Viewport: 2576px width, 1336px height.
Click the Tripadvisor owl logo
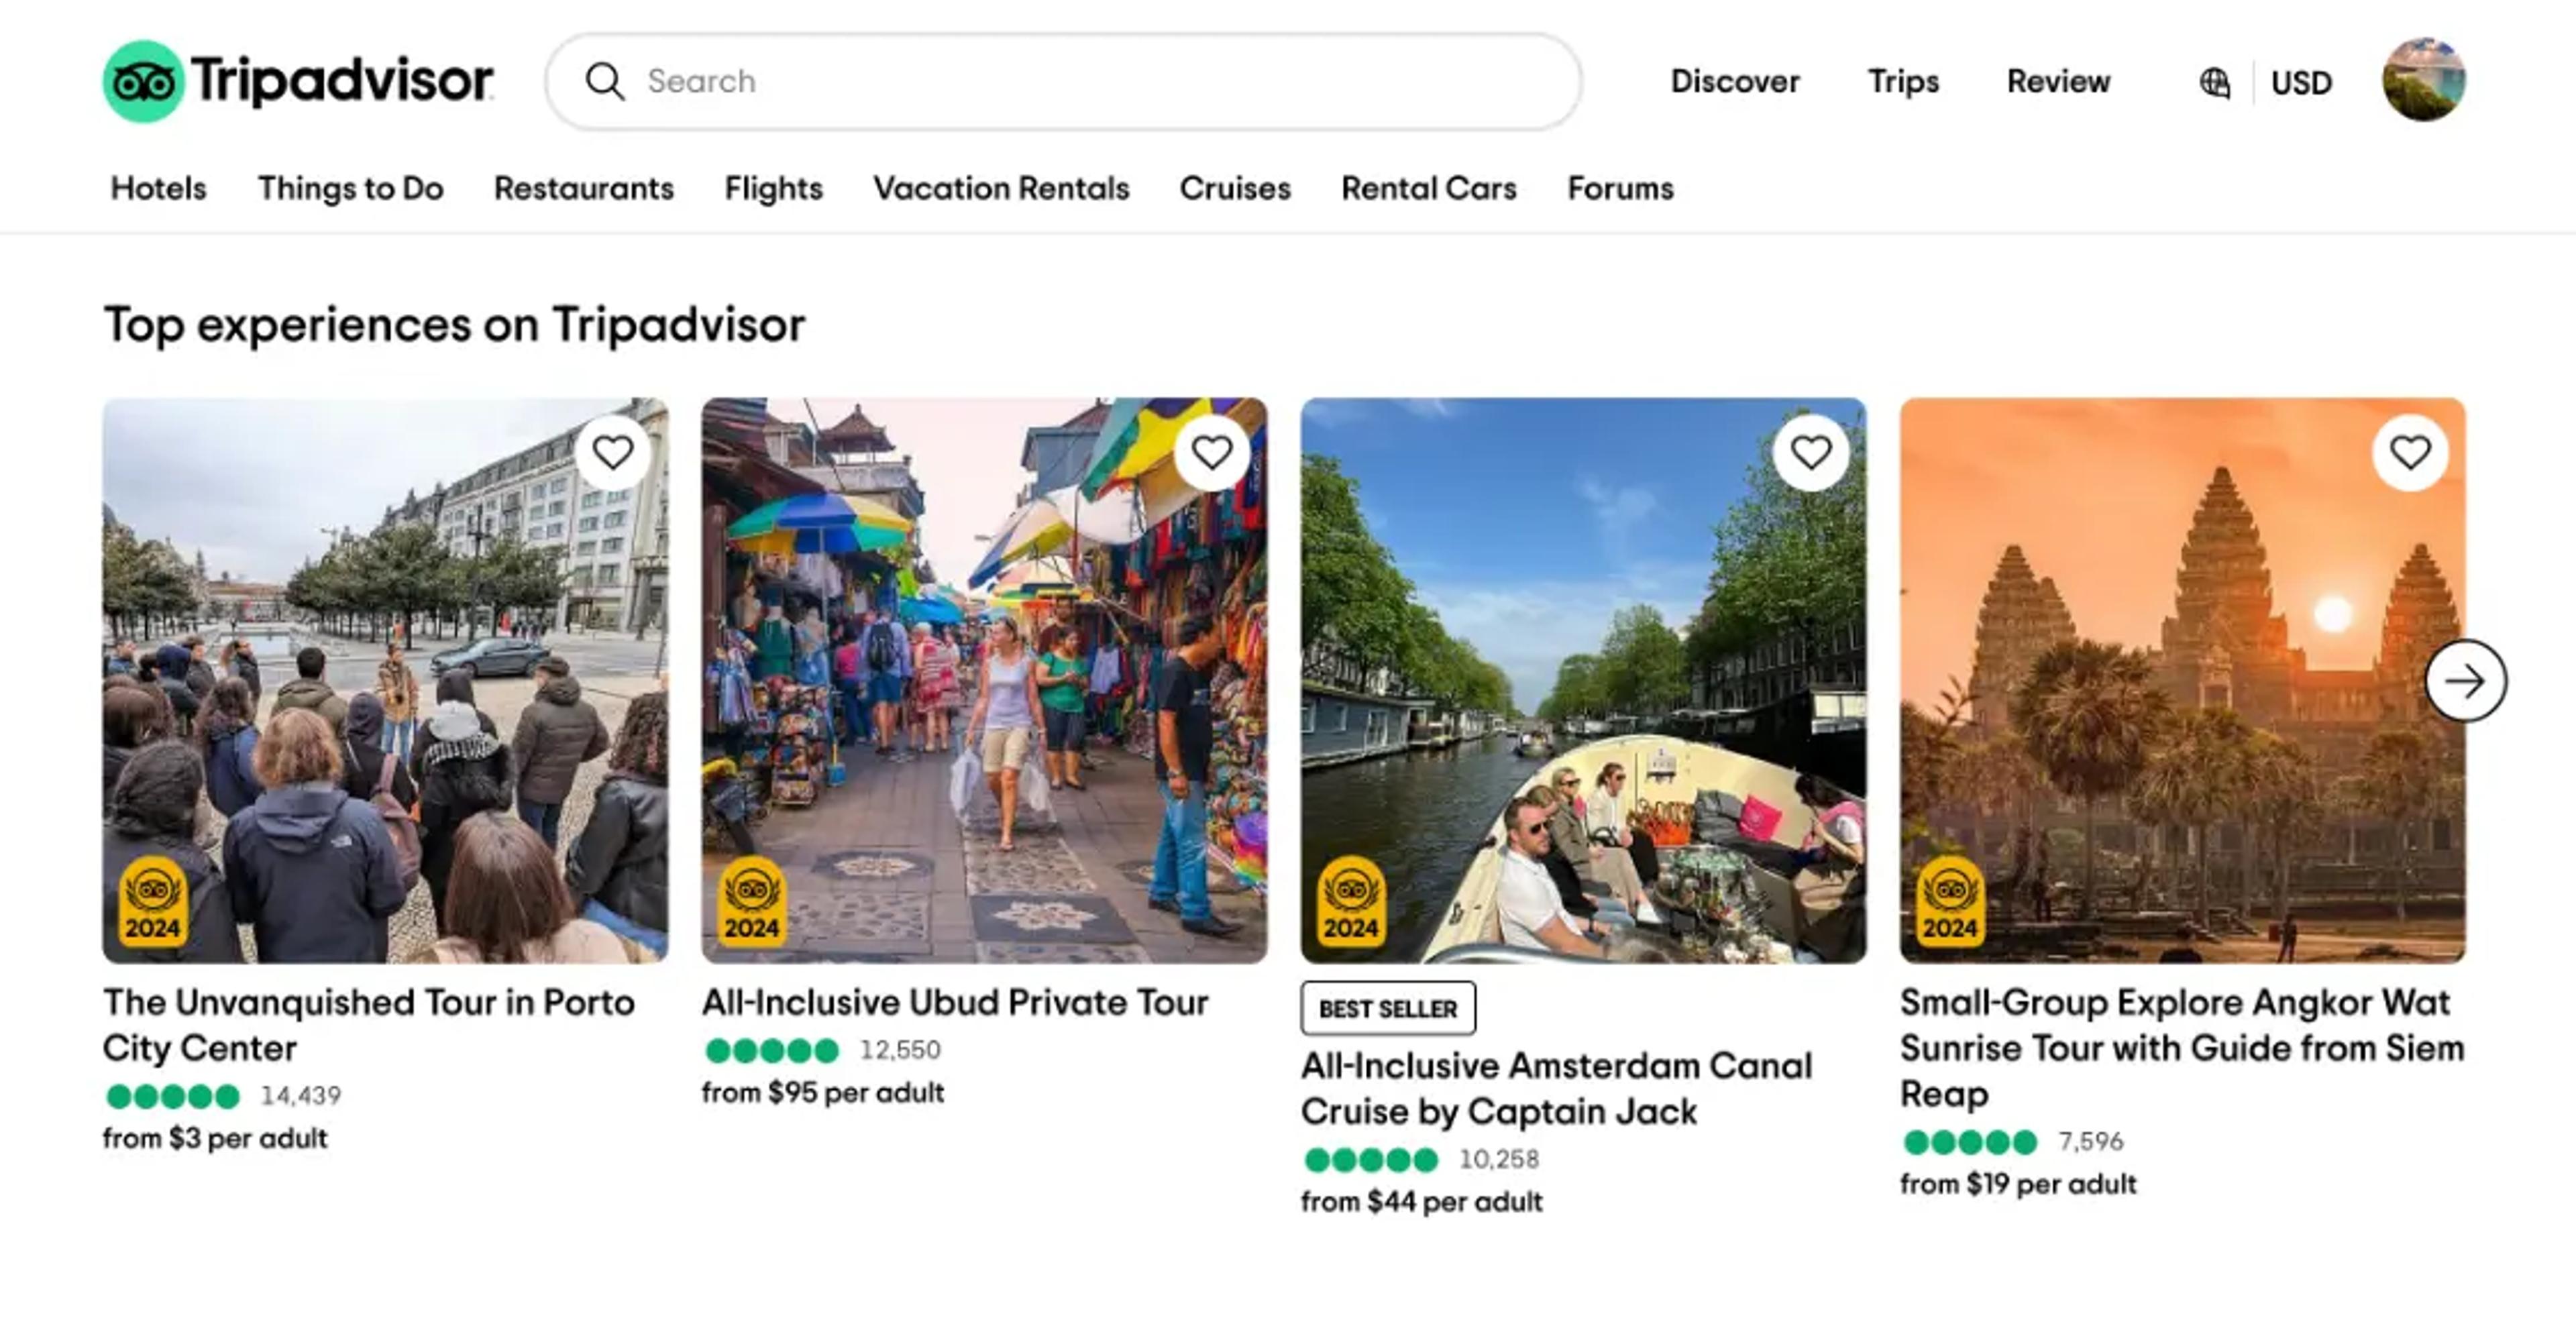coord(144,81)
